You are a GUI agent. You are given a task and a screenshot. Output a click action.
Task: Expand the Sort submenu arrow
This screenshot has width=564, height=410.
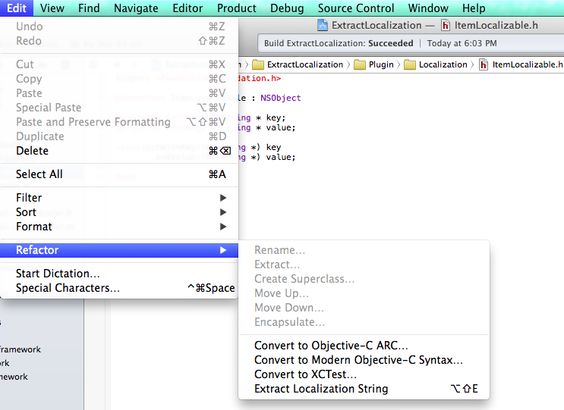pos(223,212)
